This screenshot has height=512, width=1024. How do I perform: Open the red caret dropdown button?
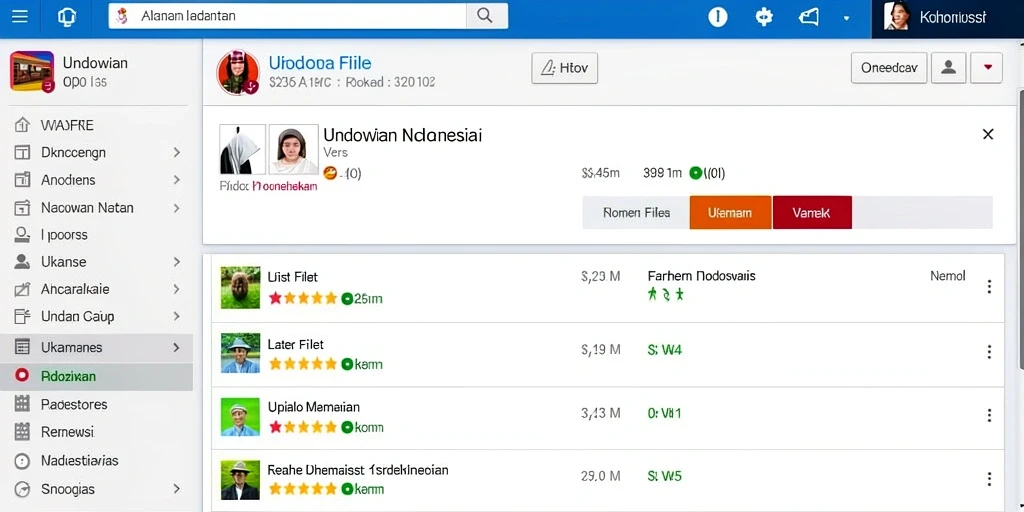point(986,68)
